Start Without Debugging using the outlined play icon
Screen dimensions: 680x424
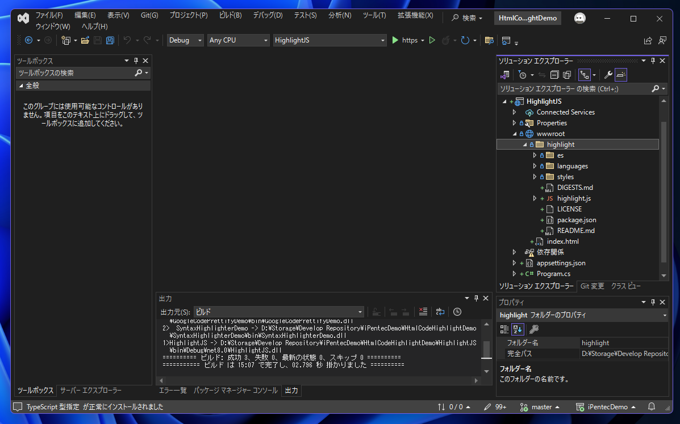432,40
